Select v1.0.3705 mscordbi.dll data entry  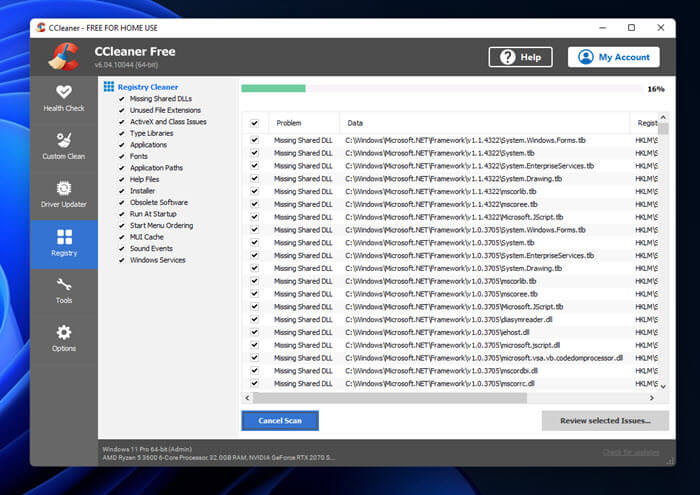(x=441, y=371)
